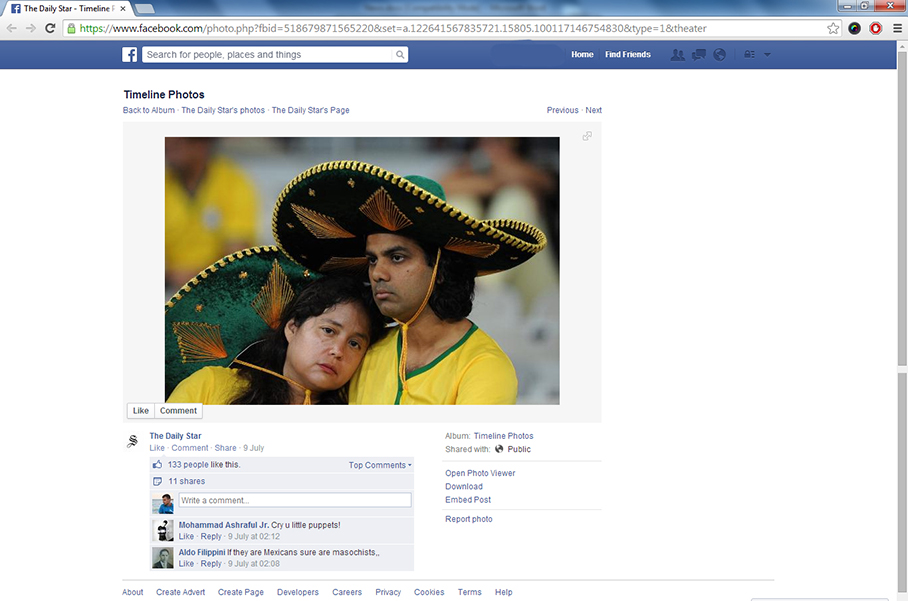
Task: Click the 9 July post date
Action: click(x=254, y=448)
